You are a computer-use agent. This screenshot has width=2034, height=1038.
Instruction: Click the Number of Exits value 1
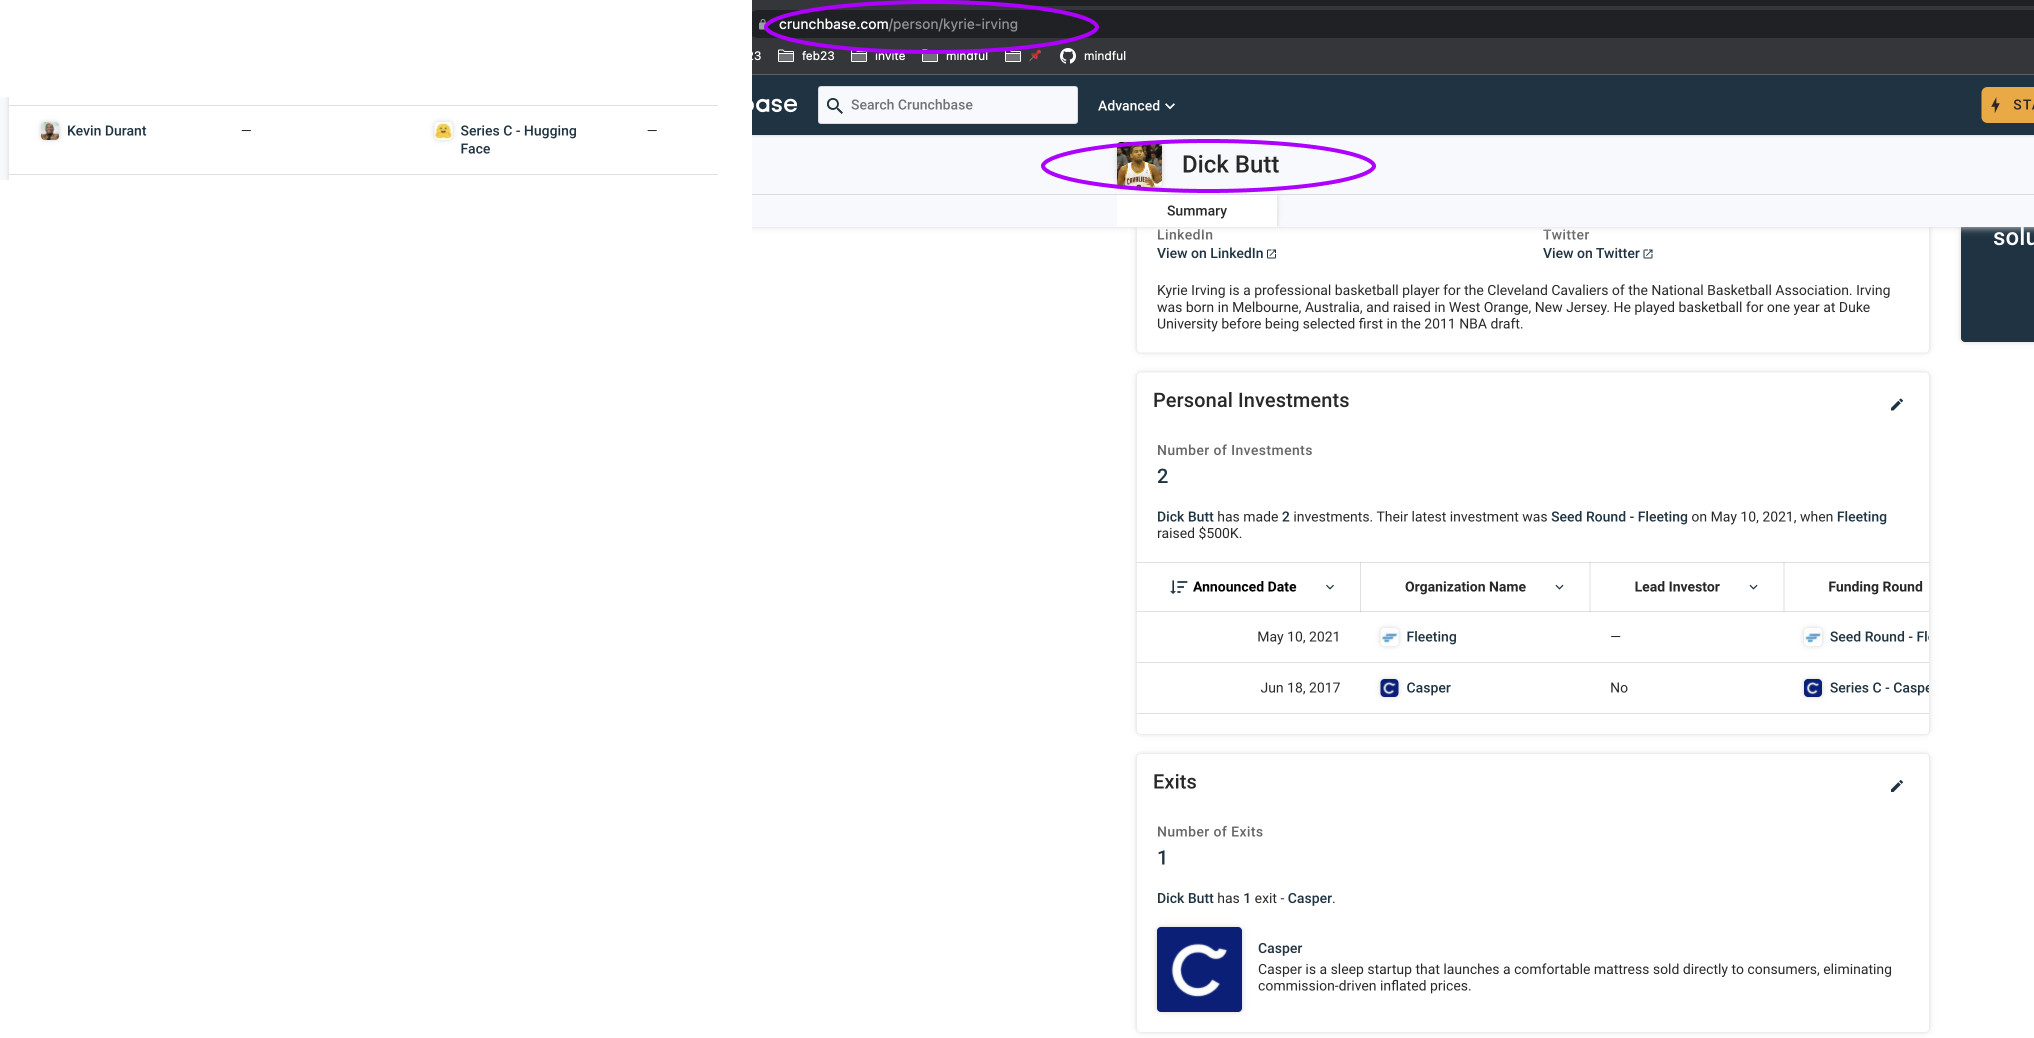(1162, 857)
